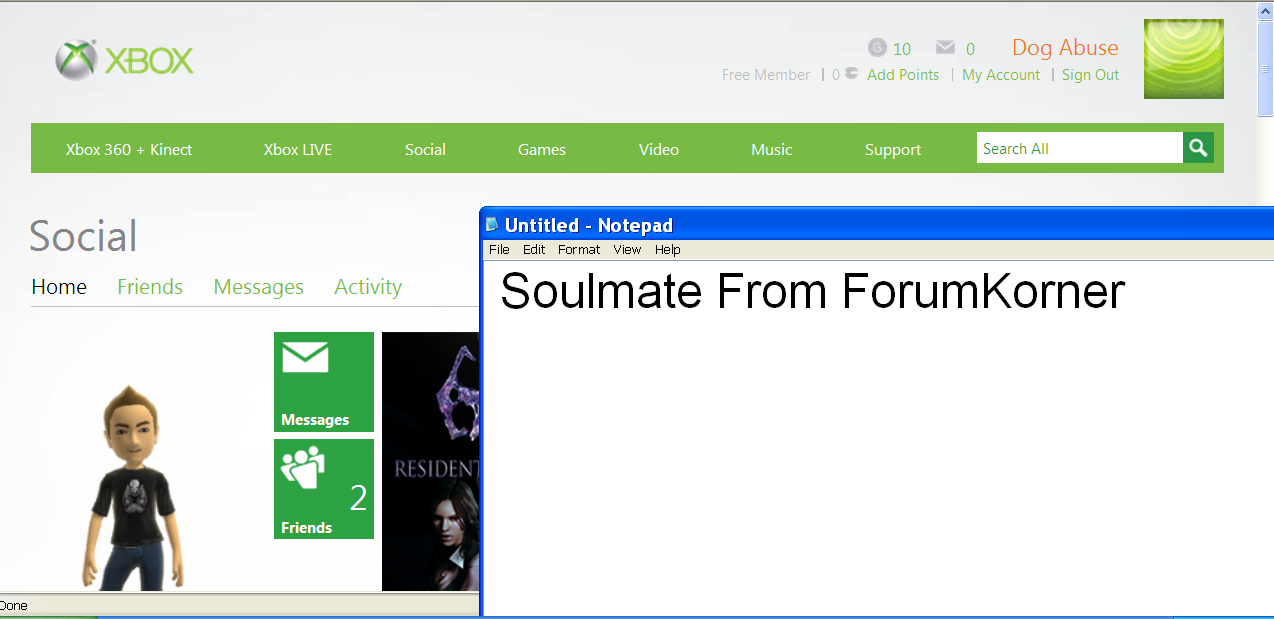The image size is (1274, 619).
Task: Click the Microsoft Points icon next to 0
Action: click(x=851, y=73)
